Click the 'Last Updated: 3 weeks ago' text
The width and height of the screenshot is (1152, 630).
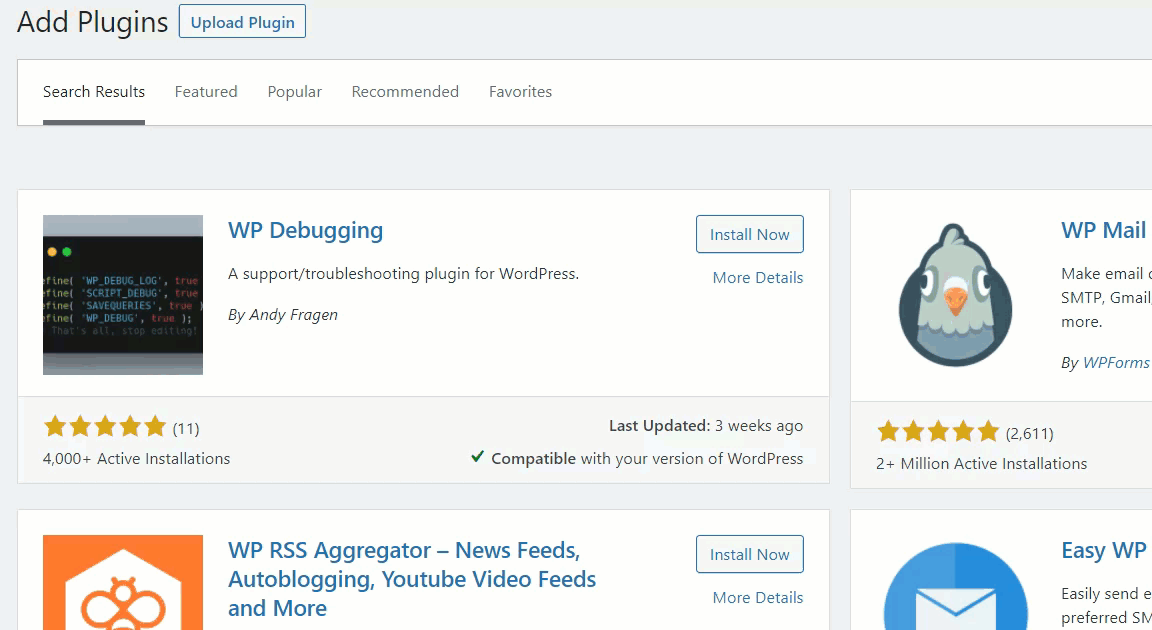click(x=706, y=426)
